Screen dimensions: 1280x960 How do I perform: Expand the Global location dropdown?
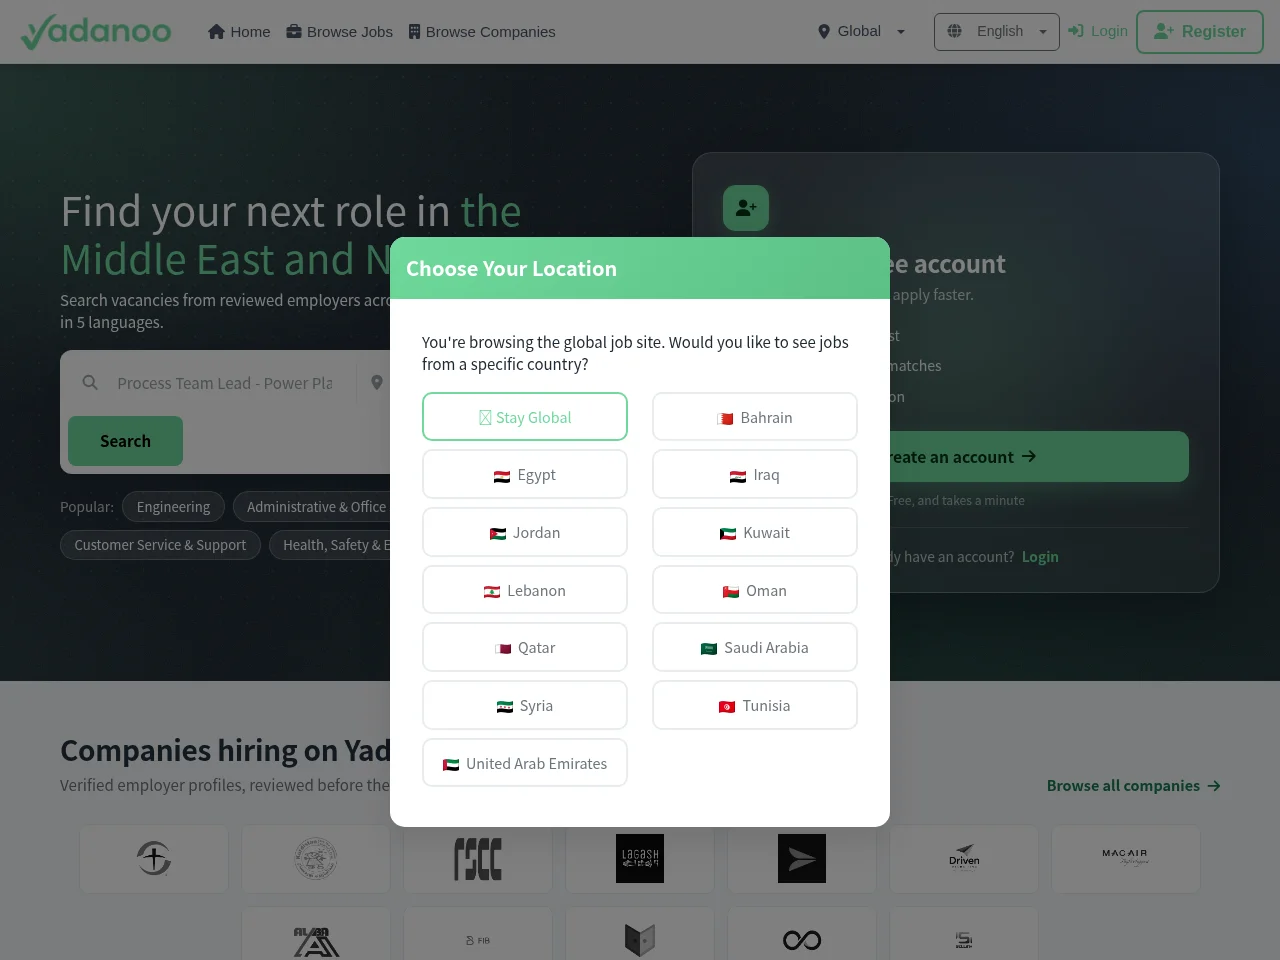click(861, 31)
